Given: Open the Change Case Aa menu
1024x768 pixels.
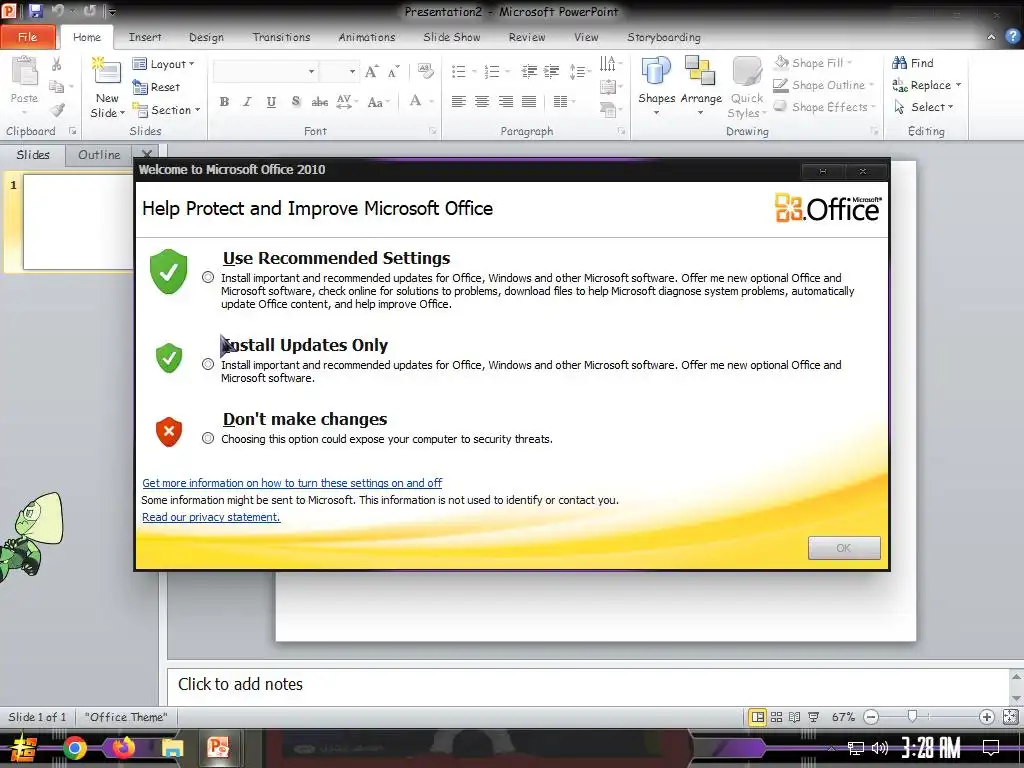Looking at the screenshot, I should pos(377,102).
